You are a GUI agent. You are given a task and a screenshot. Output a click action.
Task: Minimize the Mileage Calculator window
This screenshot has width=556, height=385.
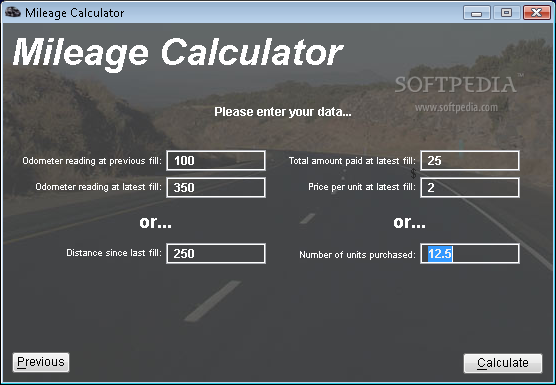(477, 13)
